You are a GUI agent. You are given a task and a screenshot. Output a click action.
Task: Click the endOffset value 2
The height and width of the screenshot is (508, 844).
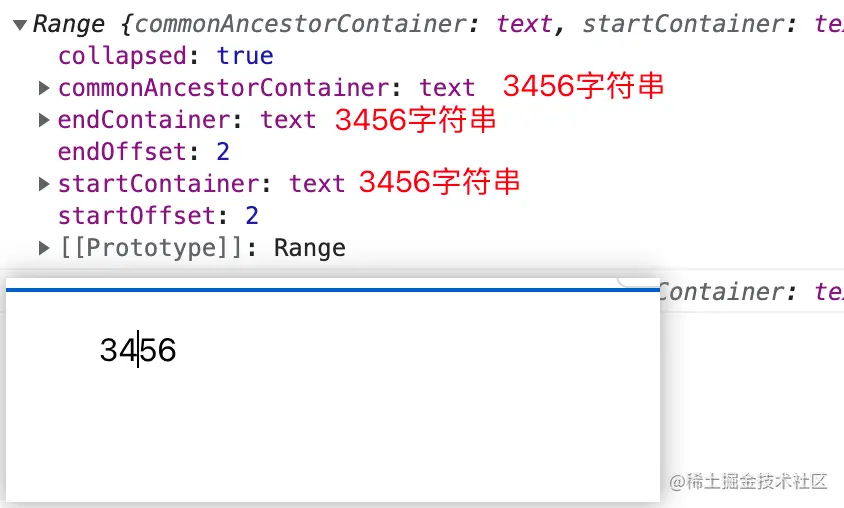point(224,152)
